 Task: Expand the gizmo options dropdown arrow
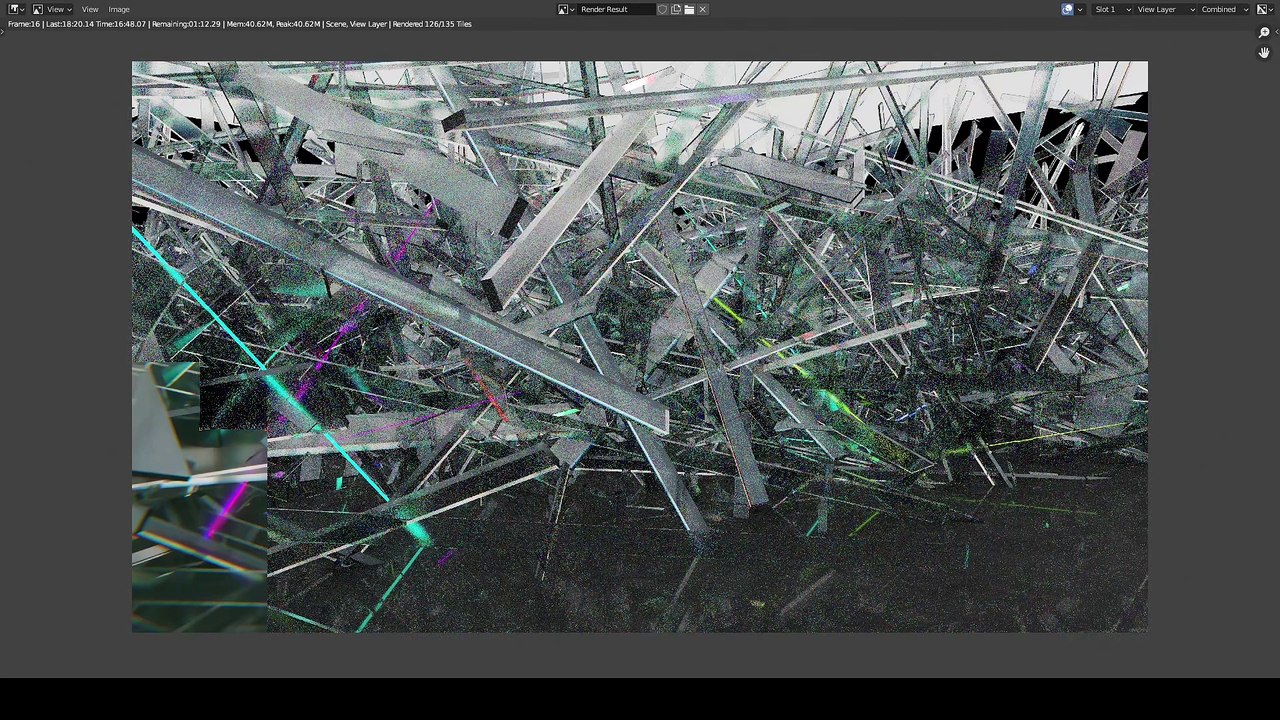1080,9
